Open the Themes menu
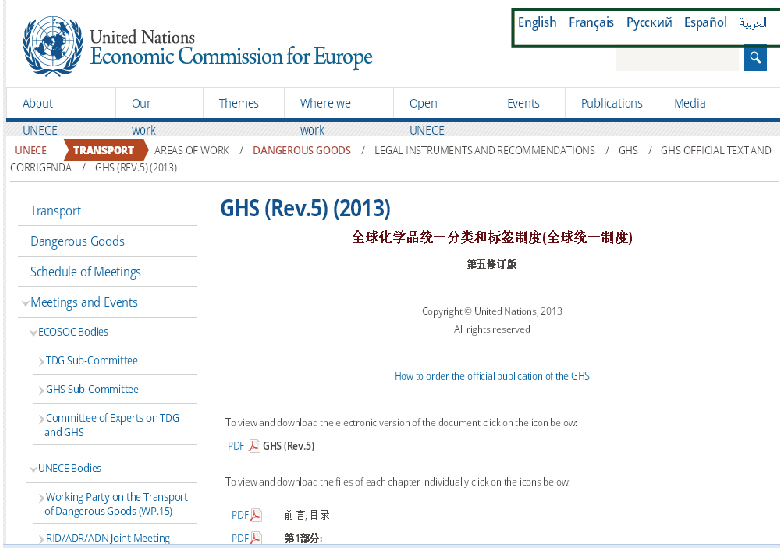This screenshot has height=552, width=780. (x=238, y=104)
